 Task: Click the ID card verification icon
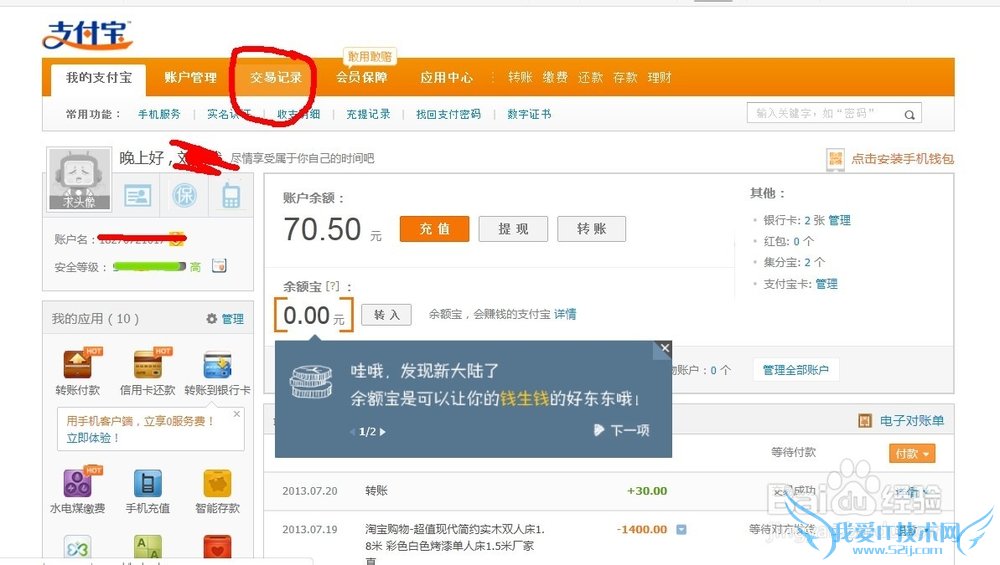pyautogui.click(x=138, y=196)
